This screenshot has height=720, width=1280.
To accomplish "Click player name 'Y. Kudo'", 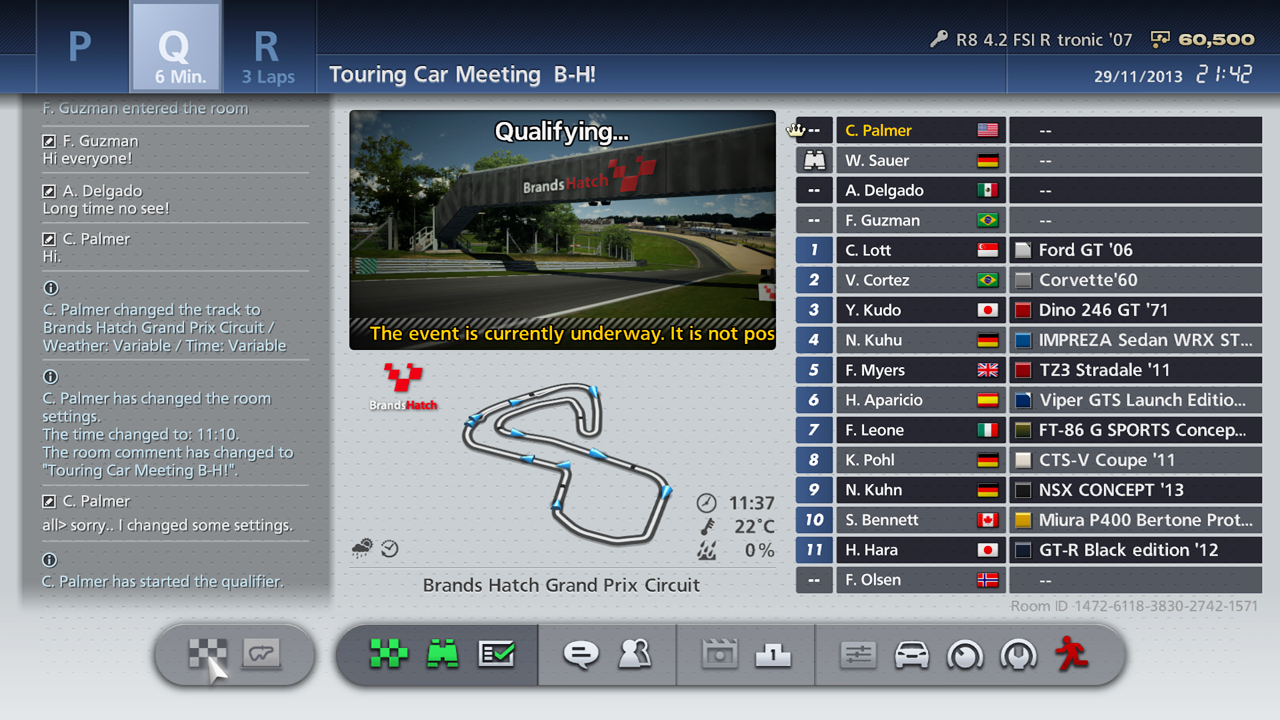I will (873, 310).
